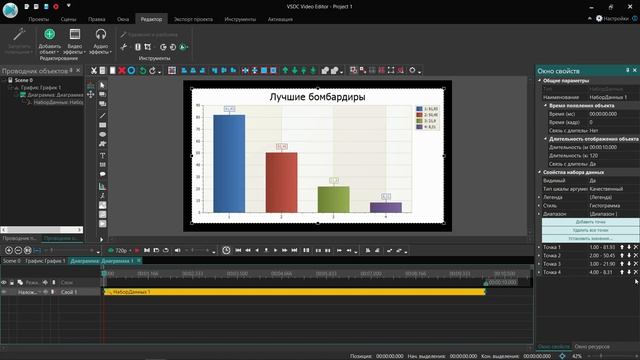The image size is (640, 360).
Task: Click Добавить точку button
Action: tap(590, 222)
